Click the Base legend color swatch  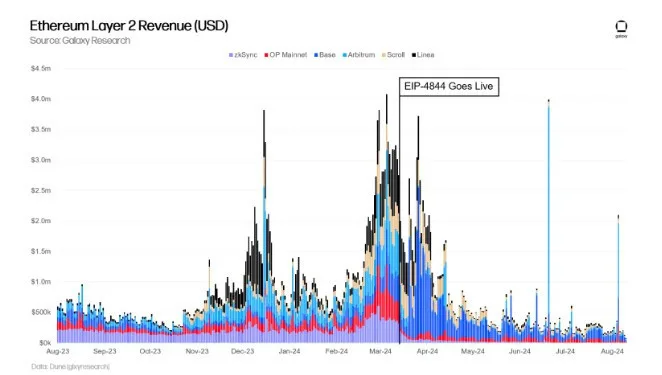[x=316, y=55]
